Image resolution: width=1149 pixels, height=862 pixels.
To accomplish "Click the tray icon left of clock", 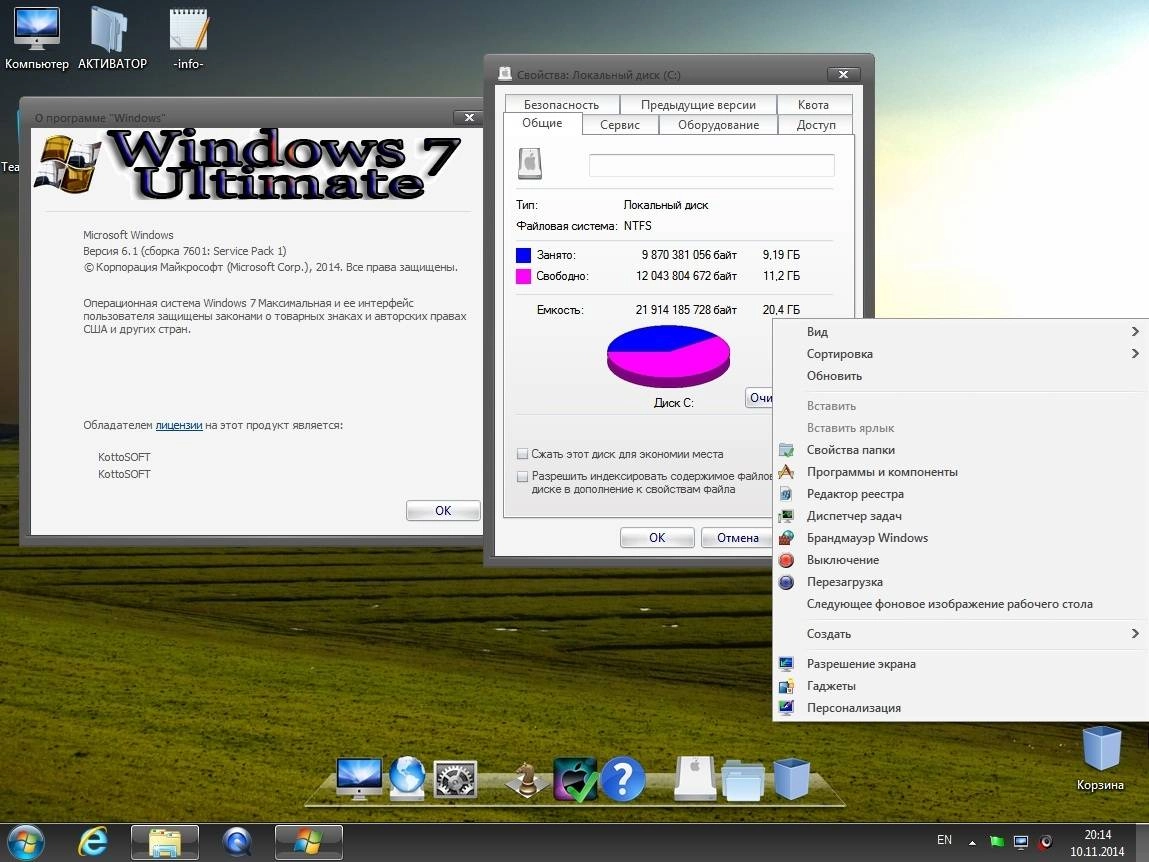I will (1046, 841).
